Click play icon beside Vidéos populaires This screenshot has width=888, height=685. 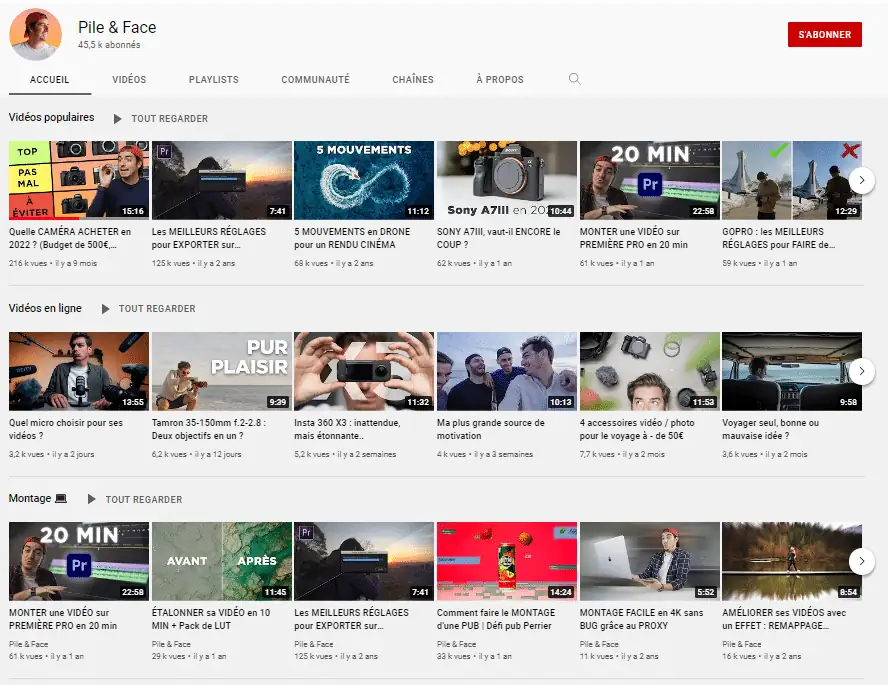click(x=117, y=119)
